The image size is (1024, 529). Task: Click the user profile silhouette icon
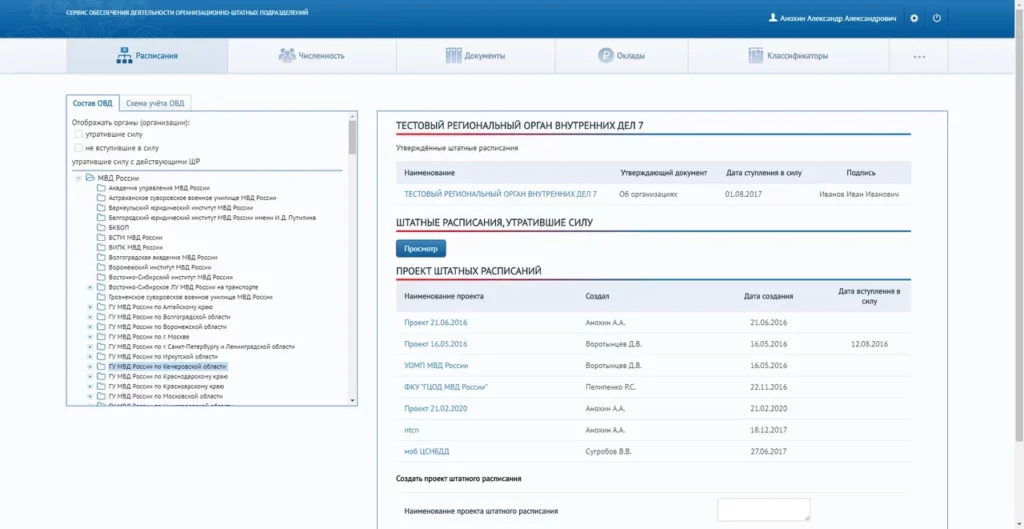773,18
